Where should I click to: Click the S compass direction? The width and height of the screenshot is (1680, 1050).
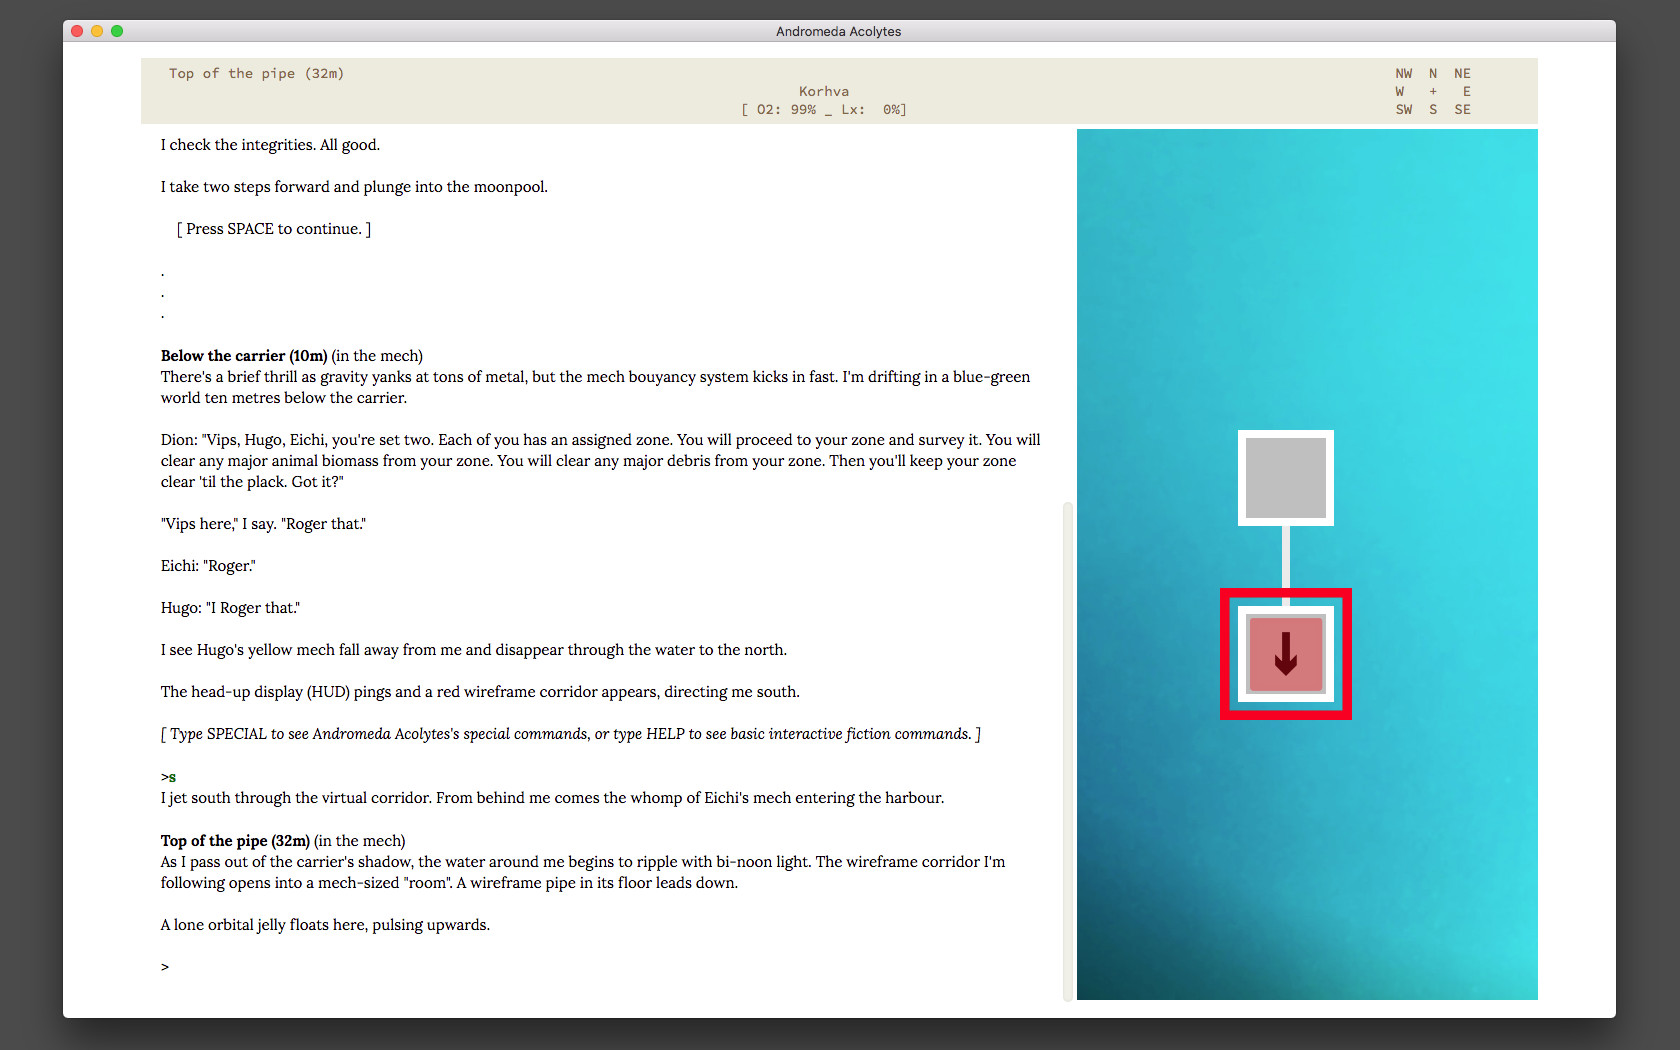(x=1433, y=110)
